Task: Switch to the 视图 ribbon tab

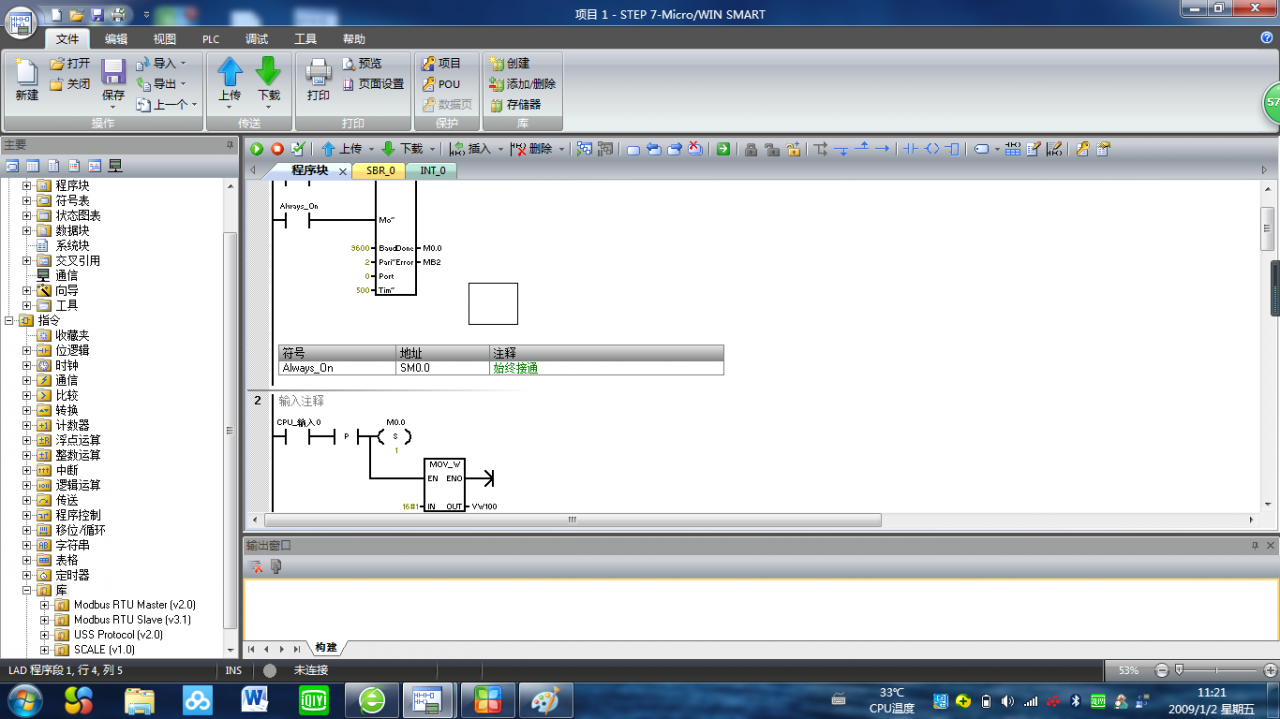Action: click(x=164, y=39)
